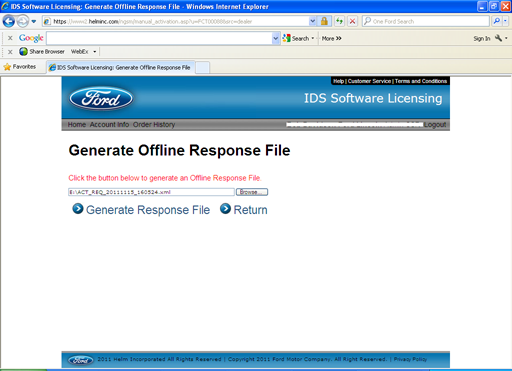Open Account Info in navigation bar

pos(109,124)
